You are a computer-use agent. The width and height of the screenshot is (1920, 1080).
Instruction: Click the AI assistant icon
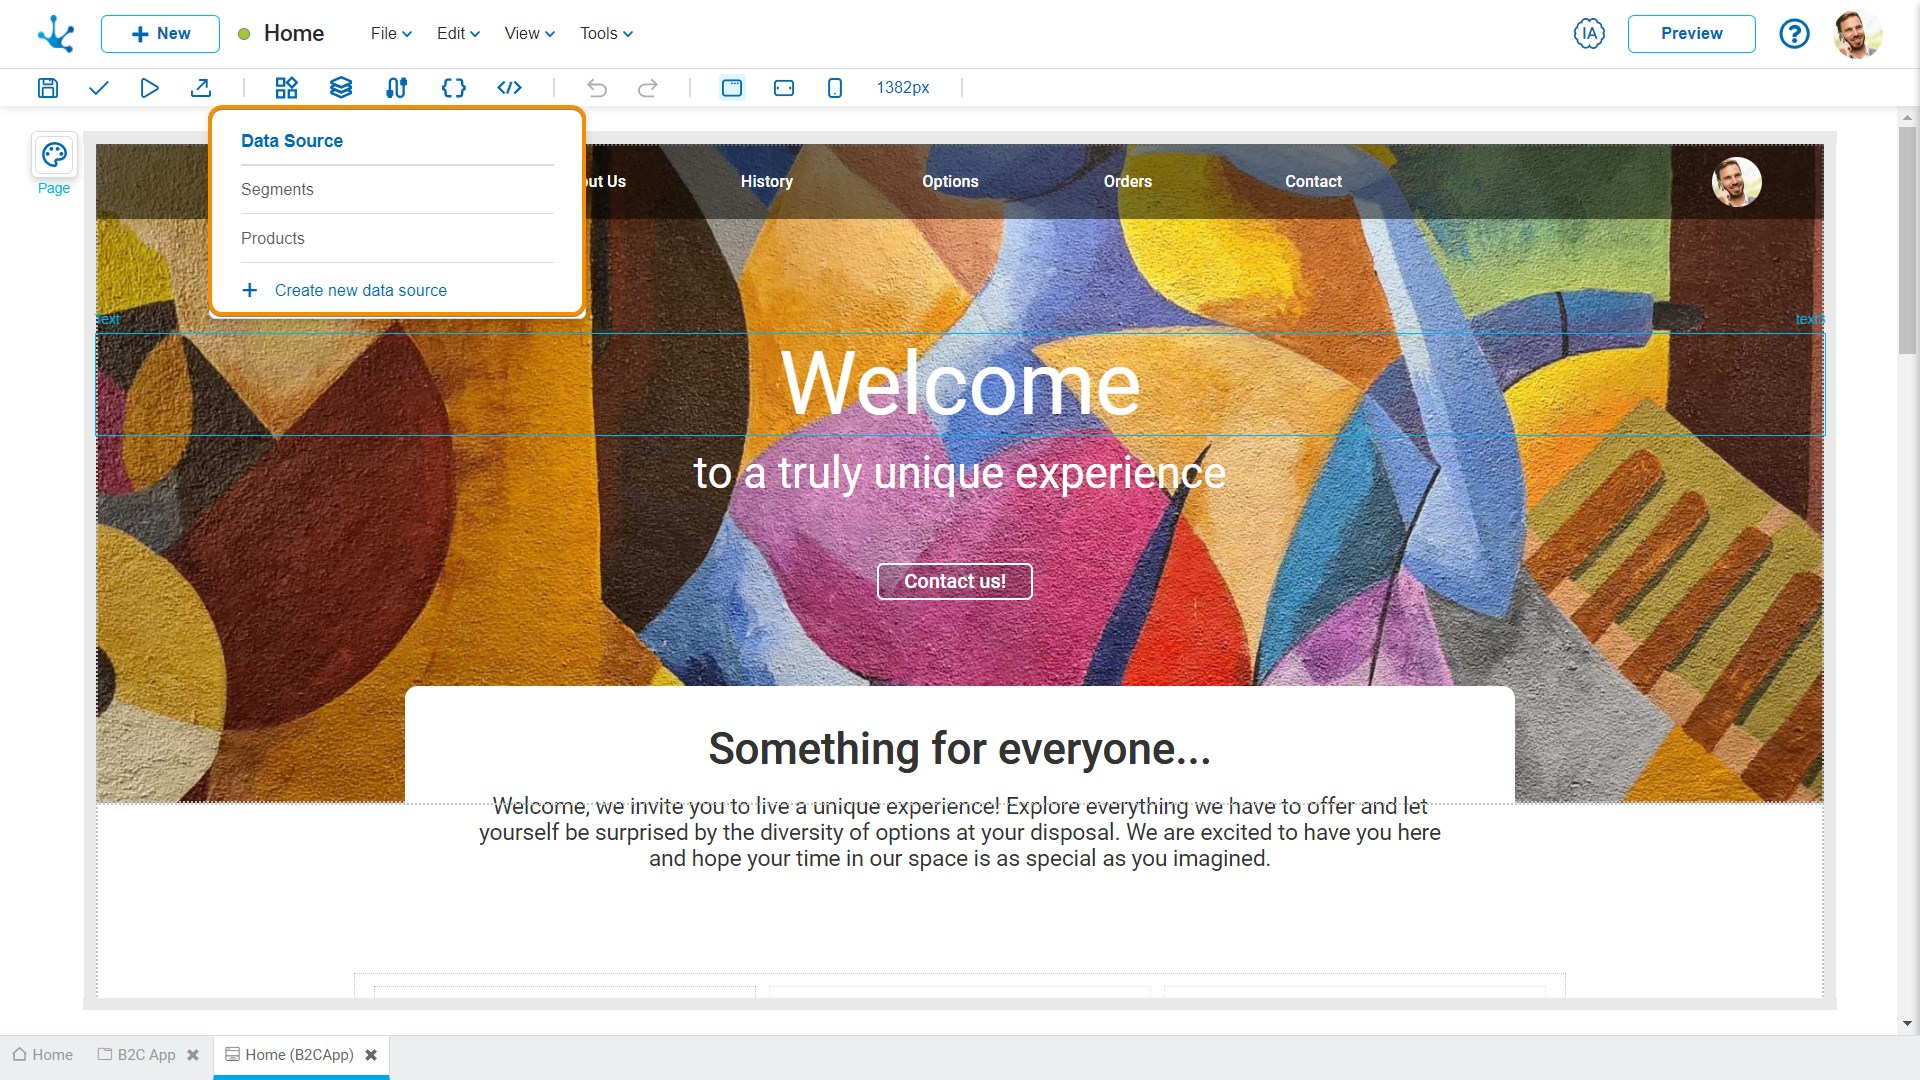click(1588, 33)
